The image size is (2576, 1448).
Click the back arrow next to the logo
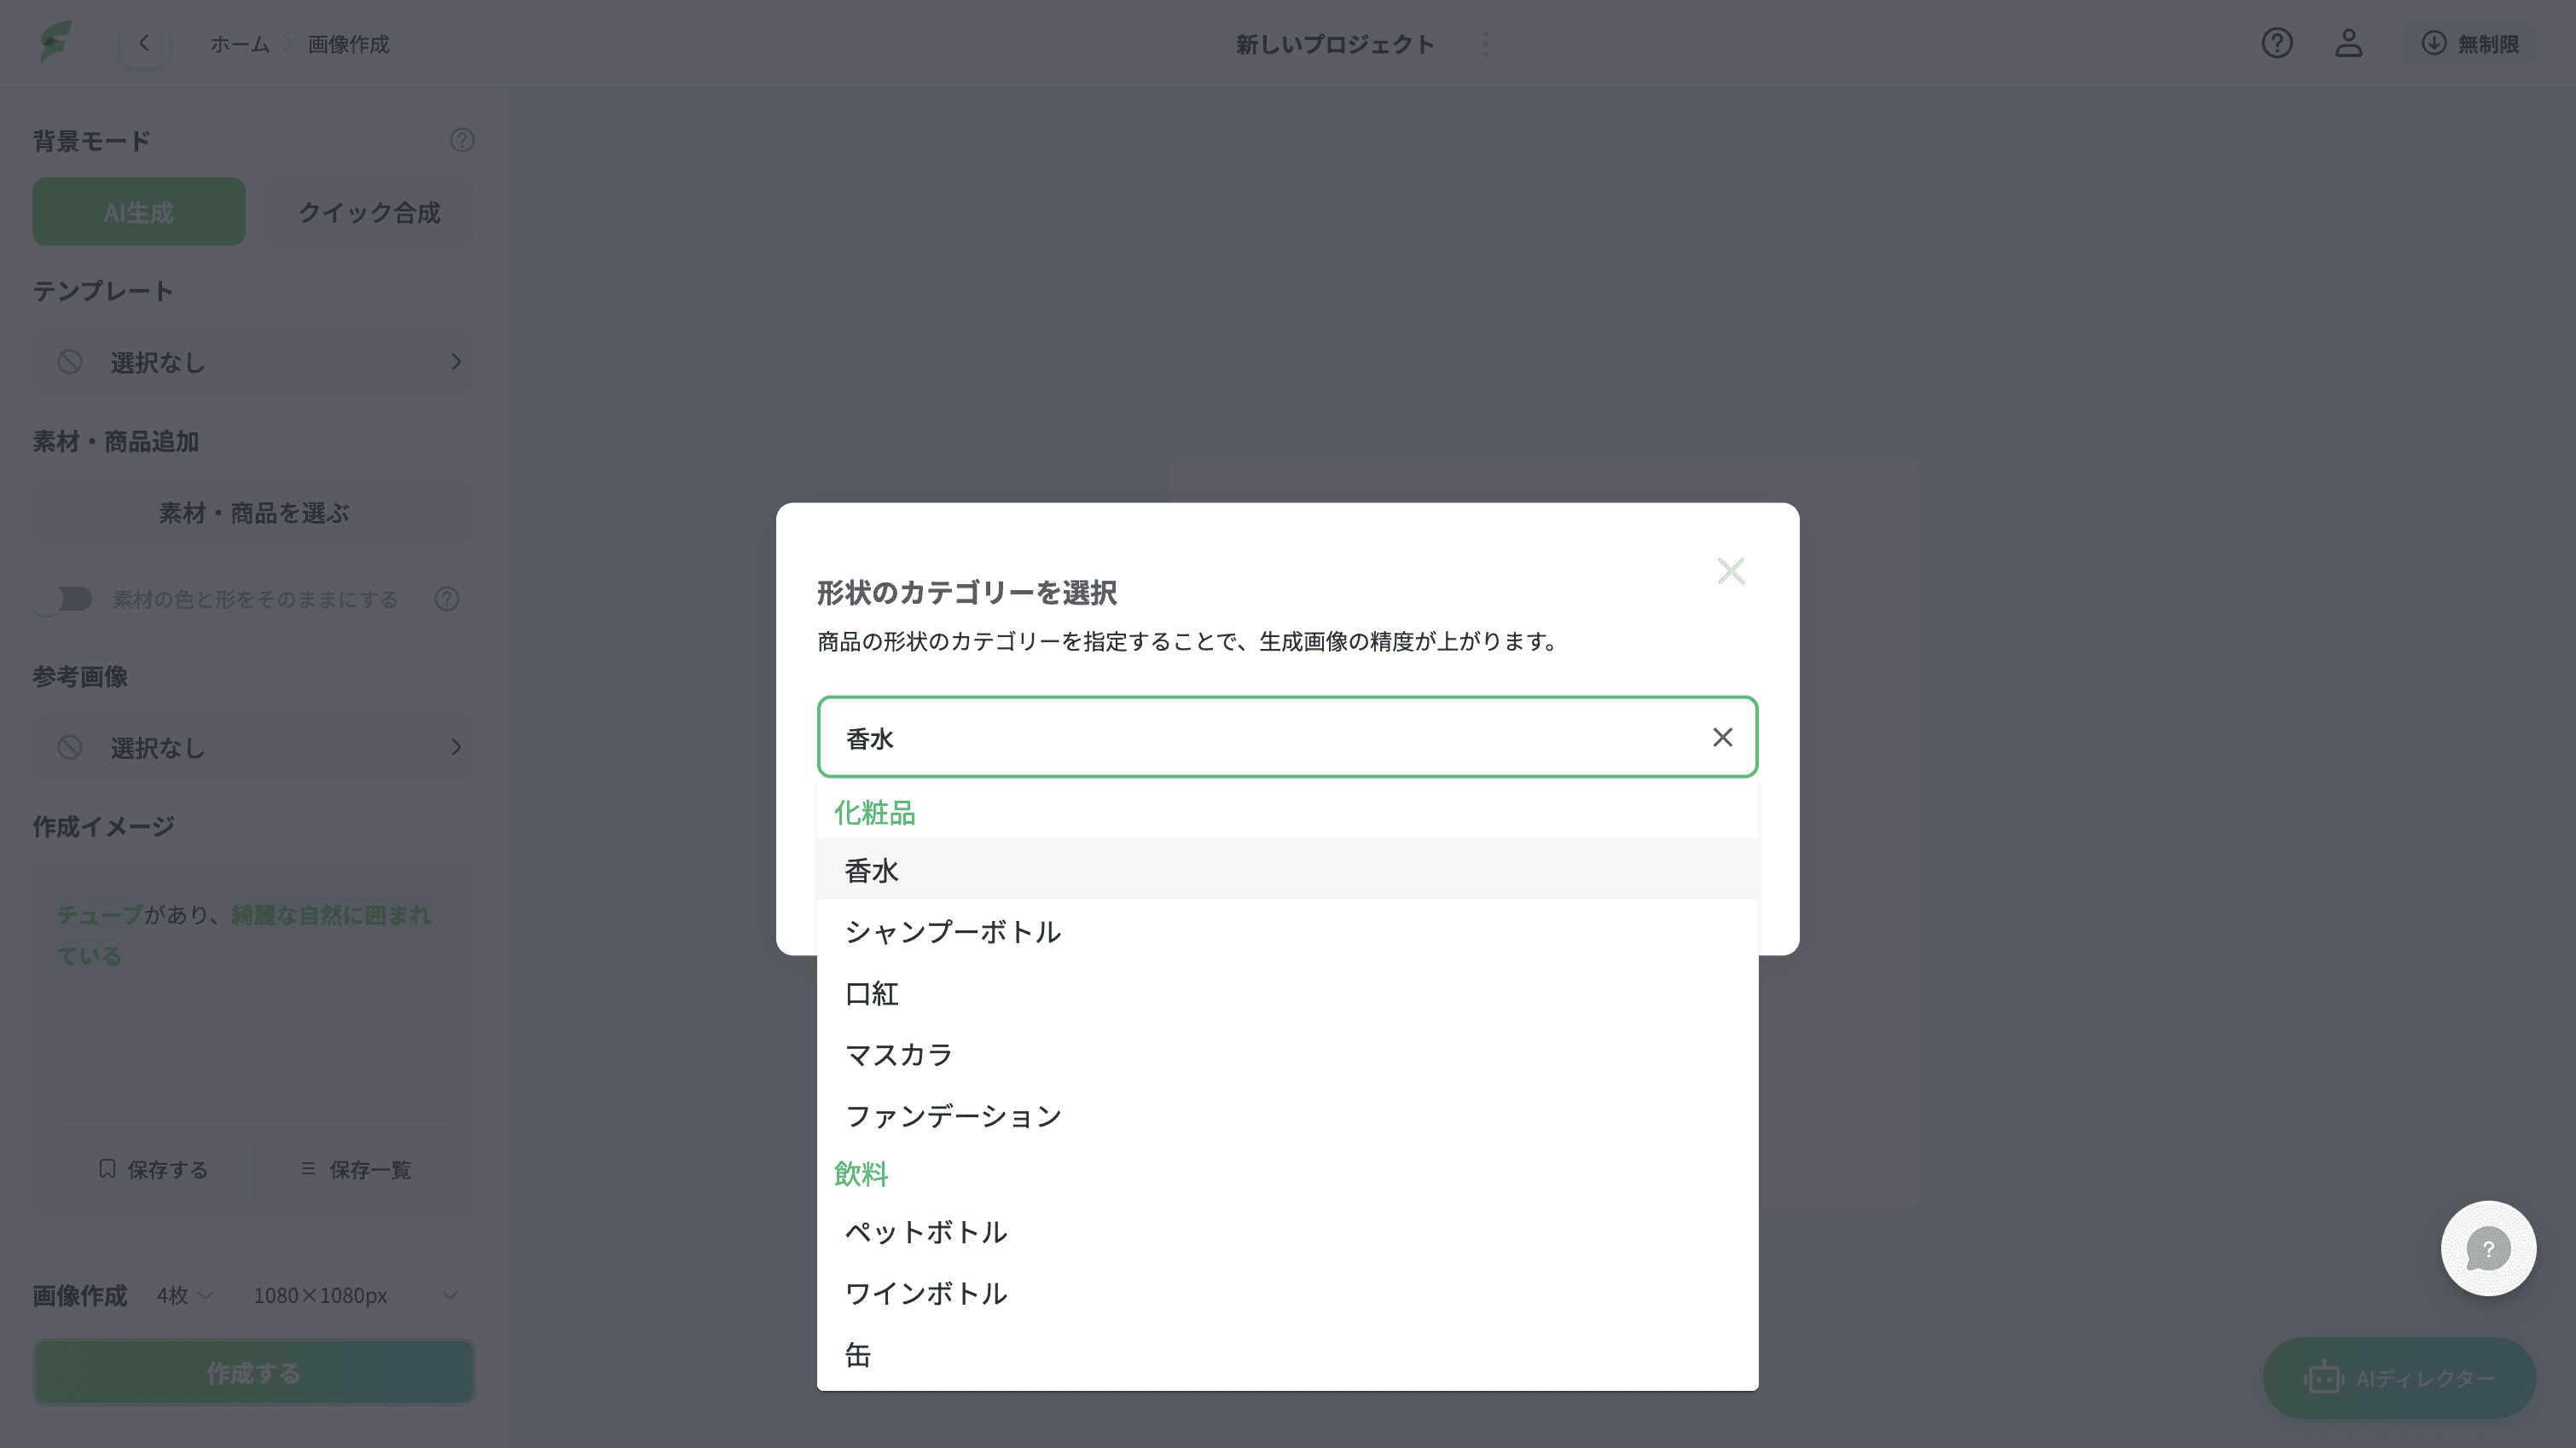(144, 43)
